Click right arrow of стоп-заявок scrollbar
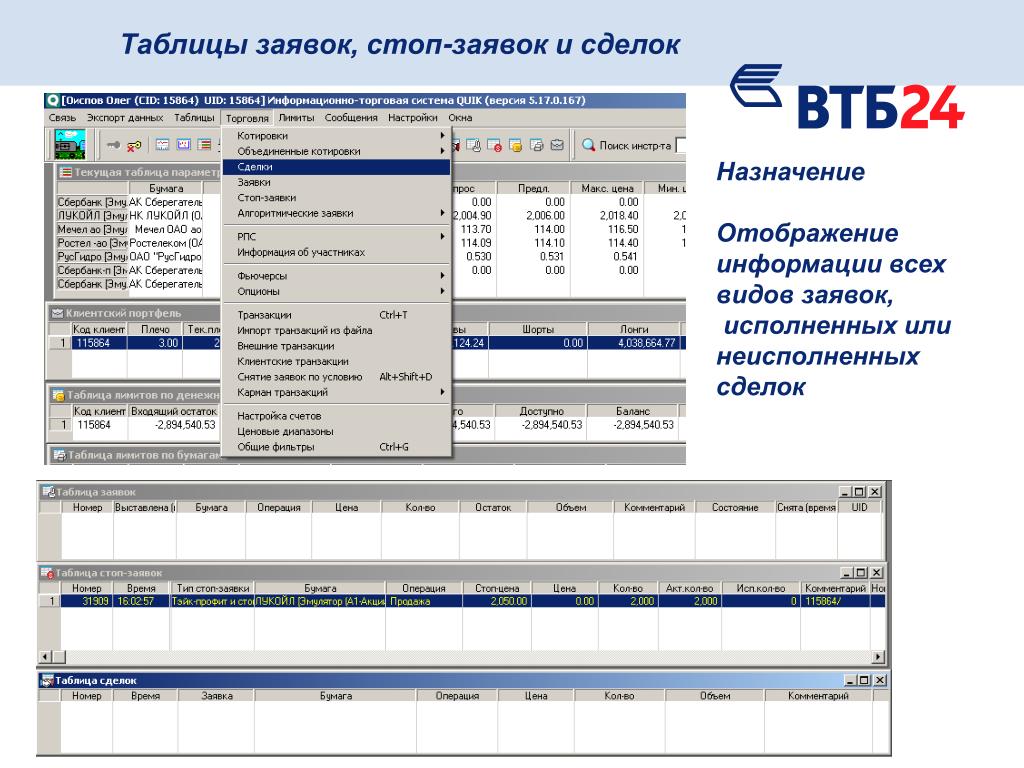The width and height of the screenshot is (1024, 768). tap(878, 657)
